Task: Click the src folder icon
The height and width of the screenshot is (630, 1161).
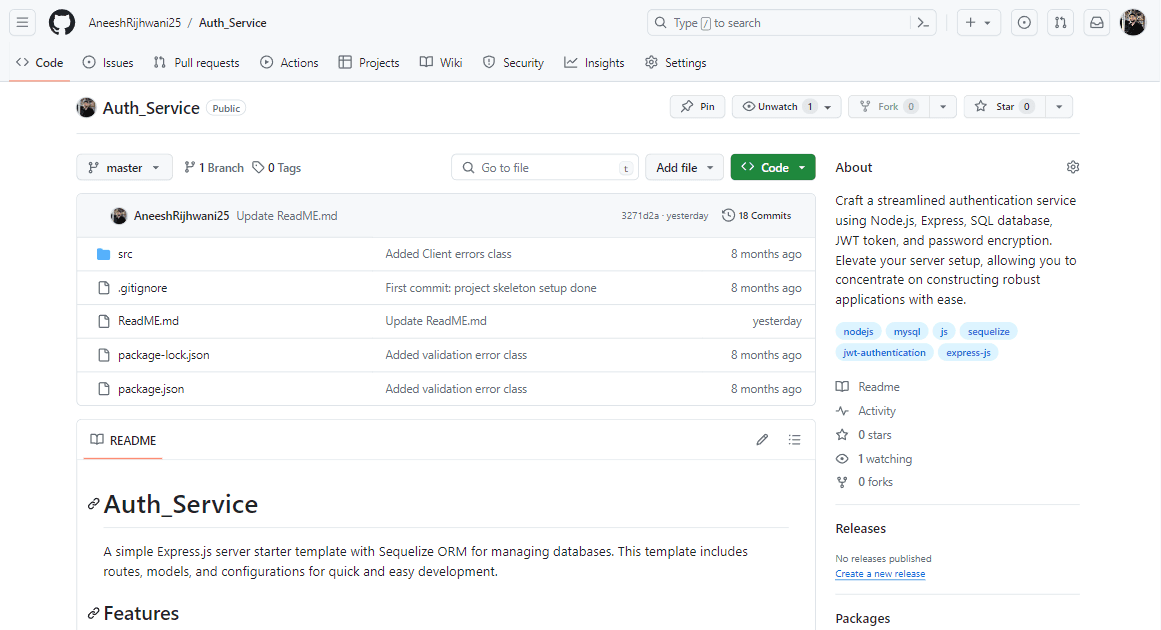Action: click(x=104, y=254)
